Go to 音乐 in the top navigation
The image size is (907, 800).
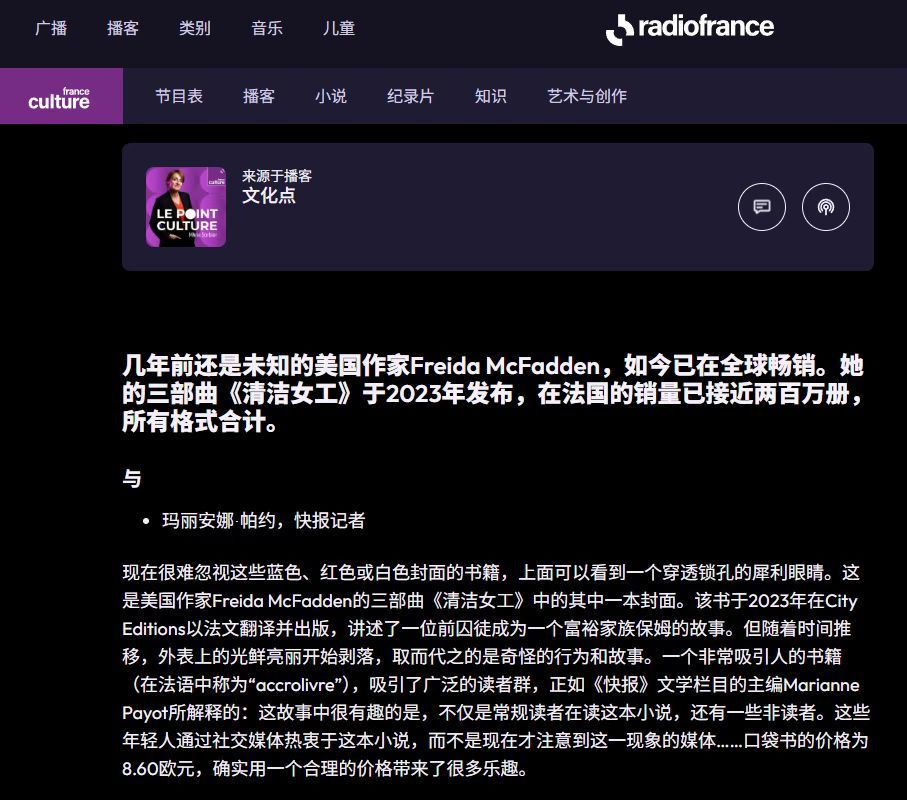pyautogui.click(x=267, y=28)
